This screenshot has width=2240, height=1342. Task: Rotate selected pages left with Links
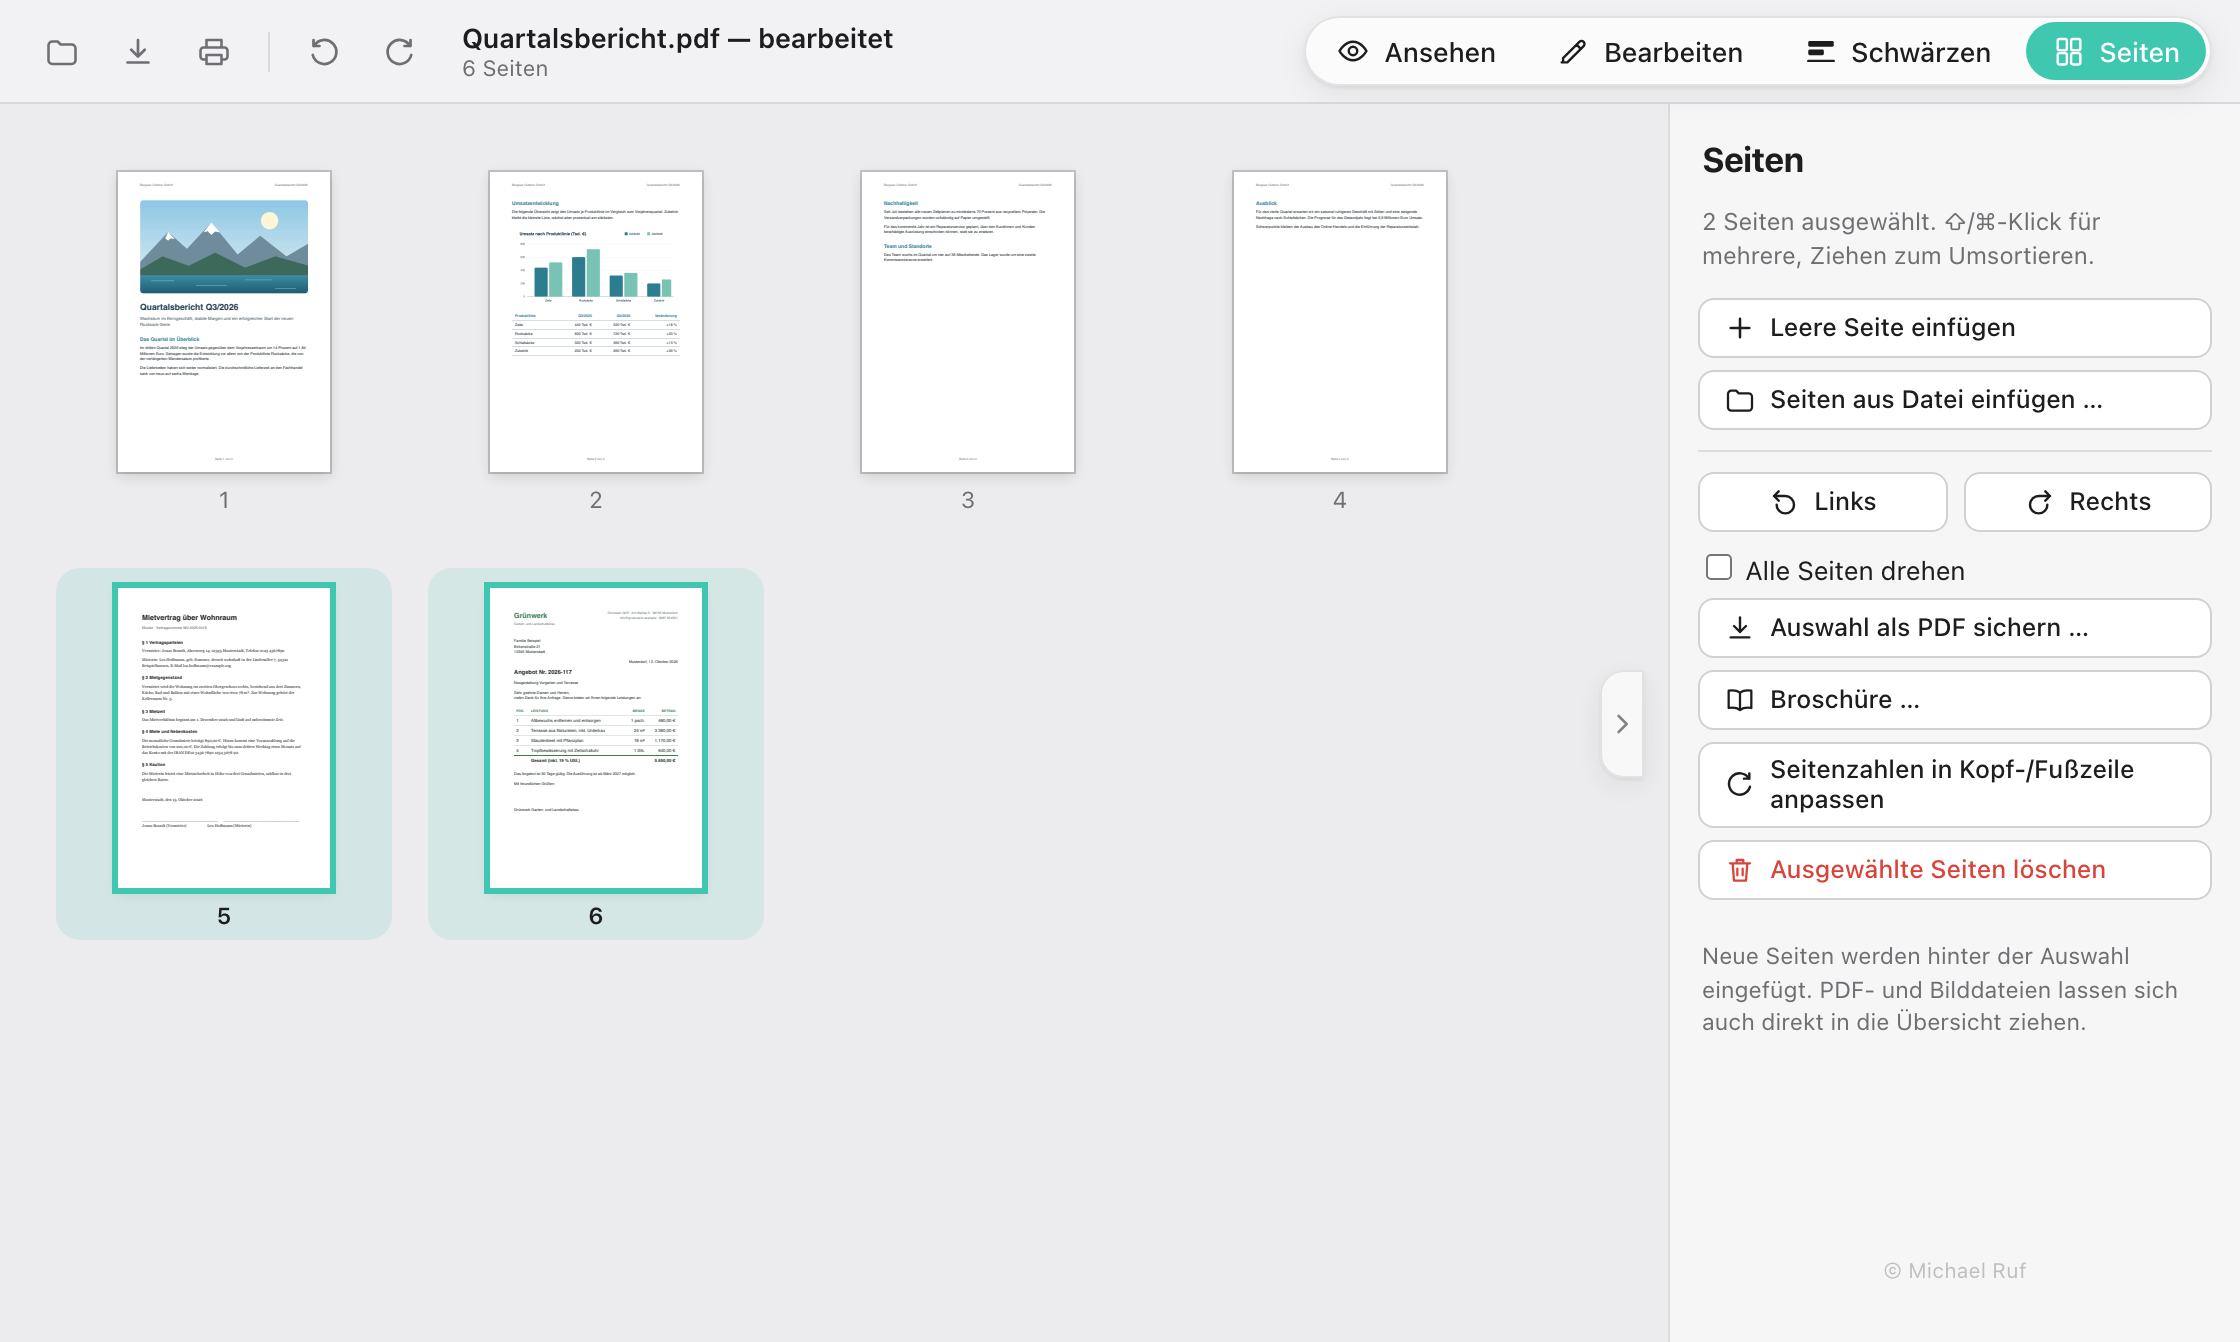(x=1822, y=502)
